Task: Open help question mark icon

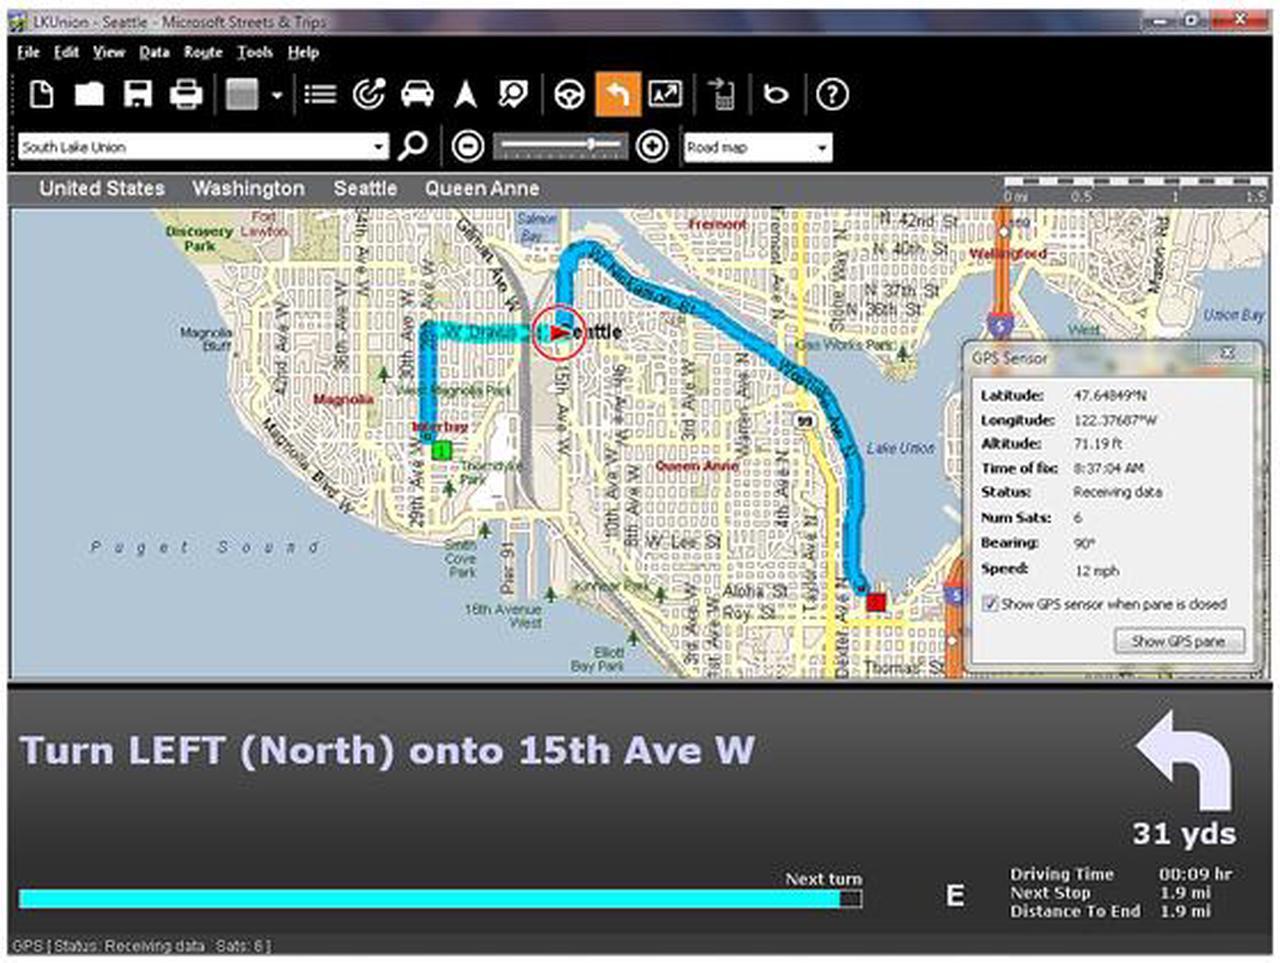Action: [x=832, y=94]
